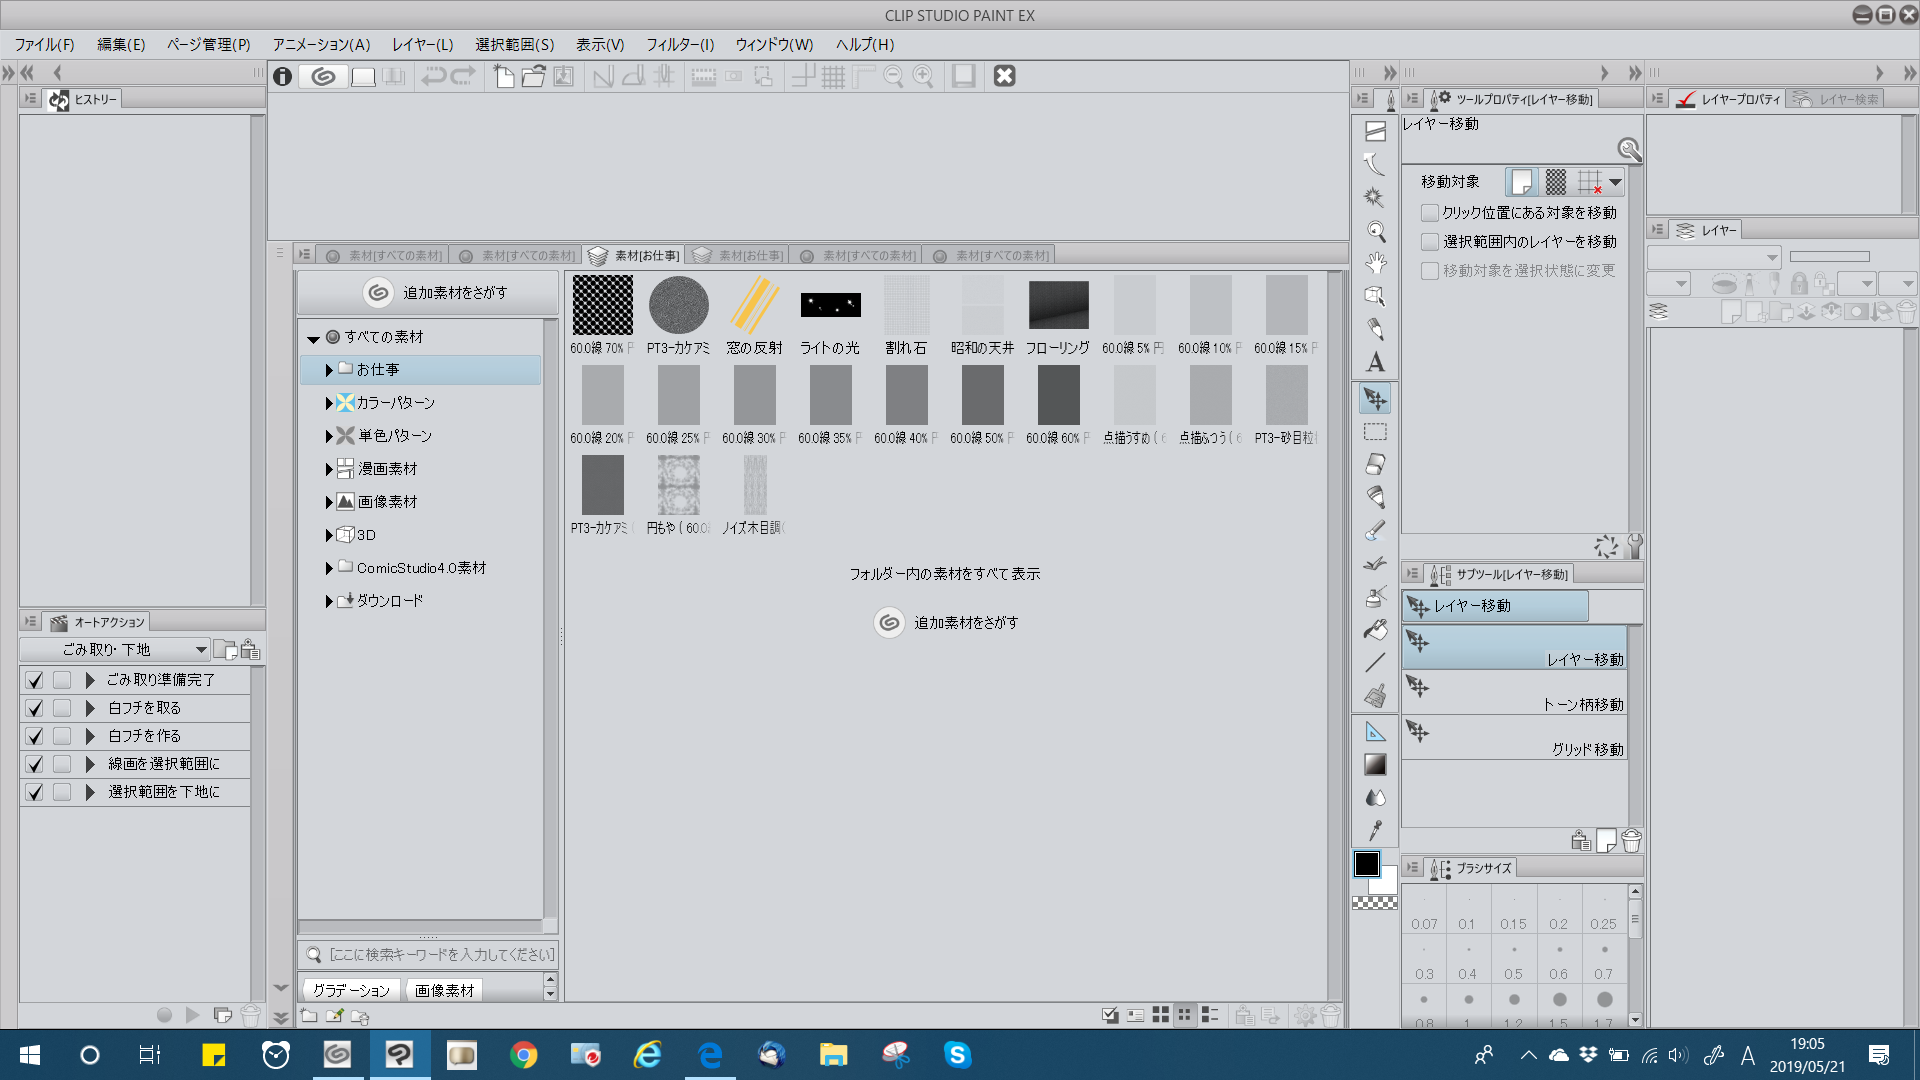1920x1080 pixels.
Task: Select the rectangular Selection marquee tool
Action: tap(1376, 432)
